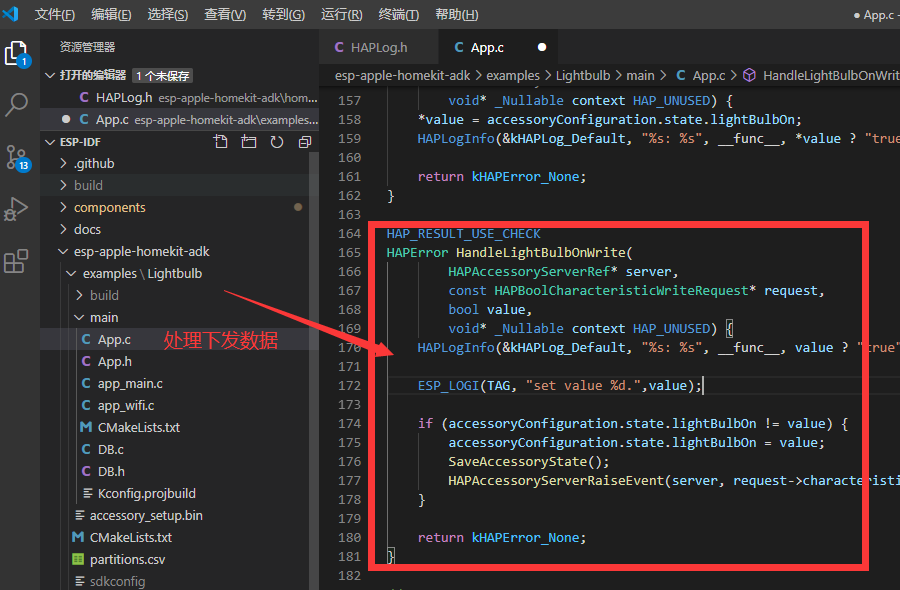The image size is (900, 590).
Task: Collapse the ESP-IDF section
Action: tap(50, 142)
